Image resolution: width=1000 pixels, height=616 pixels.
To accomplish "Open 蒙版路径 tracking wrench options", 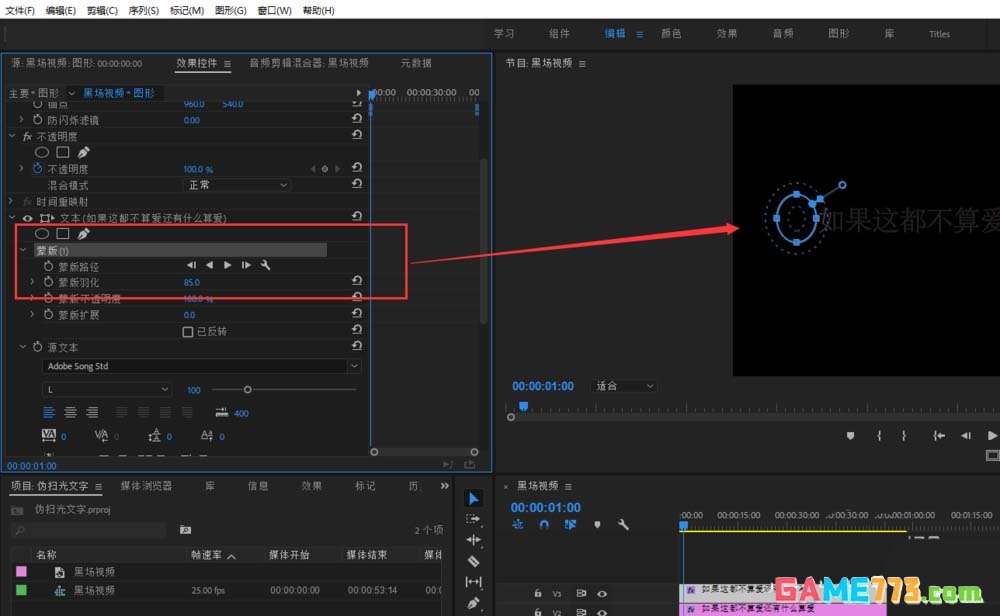I will (265, 265).
